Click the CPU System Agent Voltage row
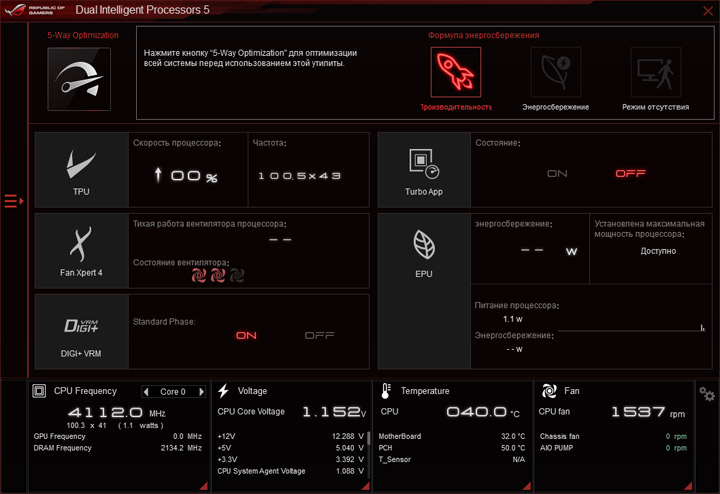 [291, 471]
